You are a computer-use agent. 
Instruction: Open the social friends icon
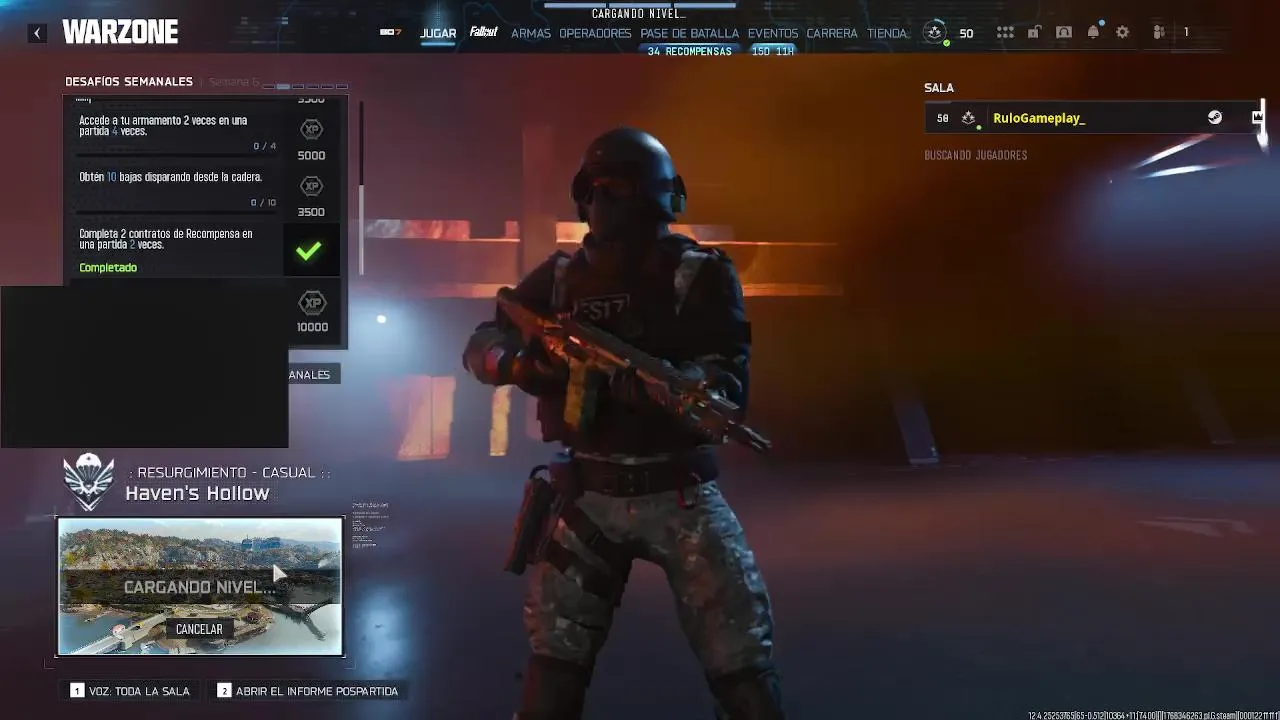click(x=1159, y=33)
